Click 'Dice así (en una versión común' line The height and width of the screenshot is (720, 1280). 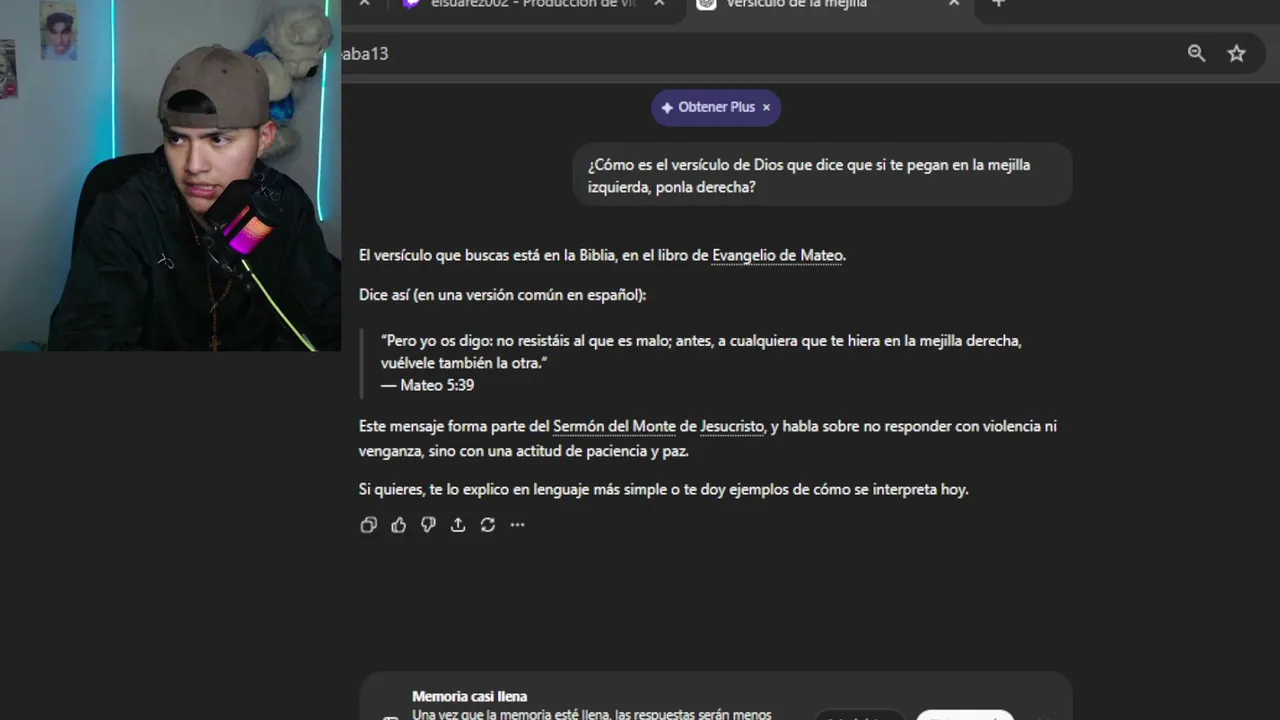(502, 295)
